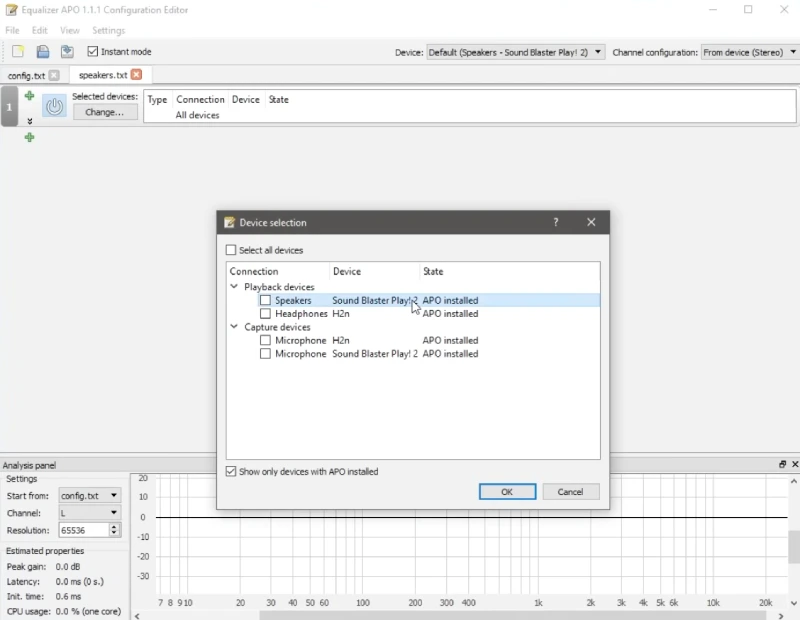Switch to the config.txt tab
This screenshot has height=620, width=800.
(x=25, y=75)
